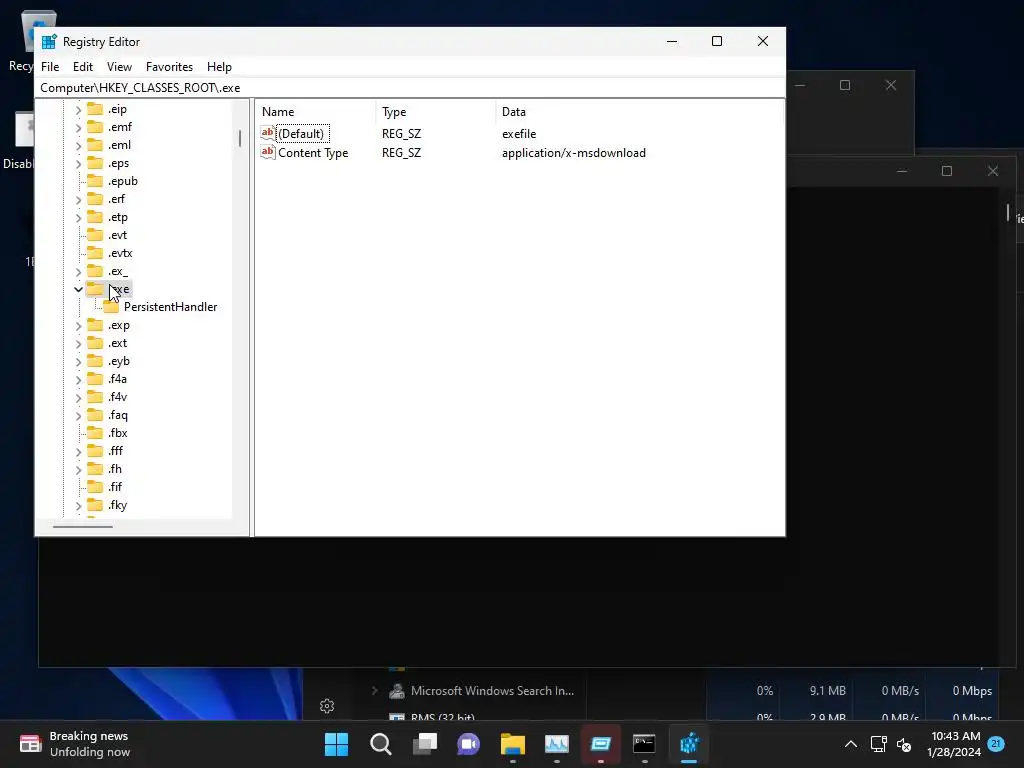Expand the .eyb key

[78, 361]
